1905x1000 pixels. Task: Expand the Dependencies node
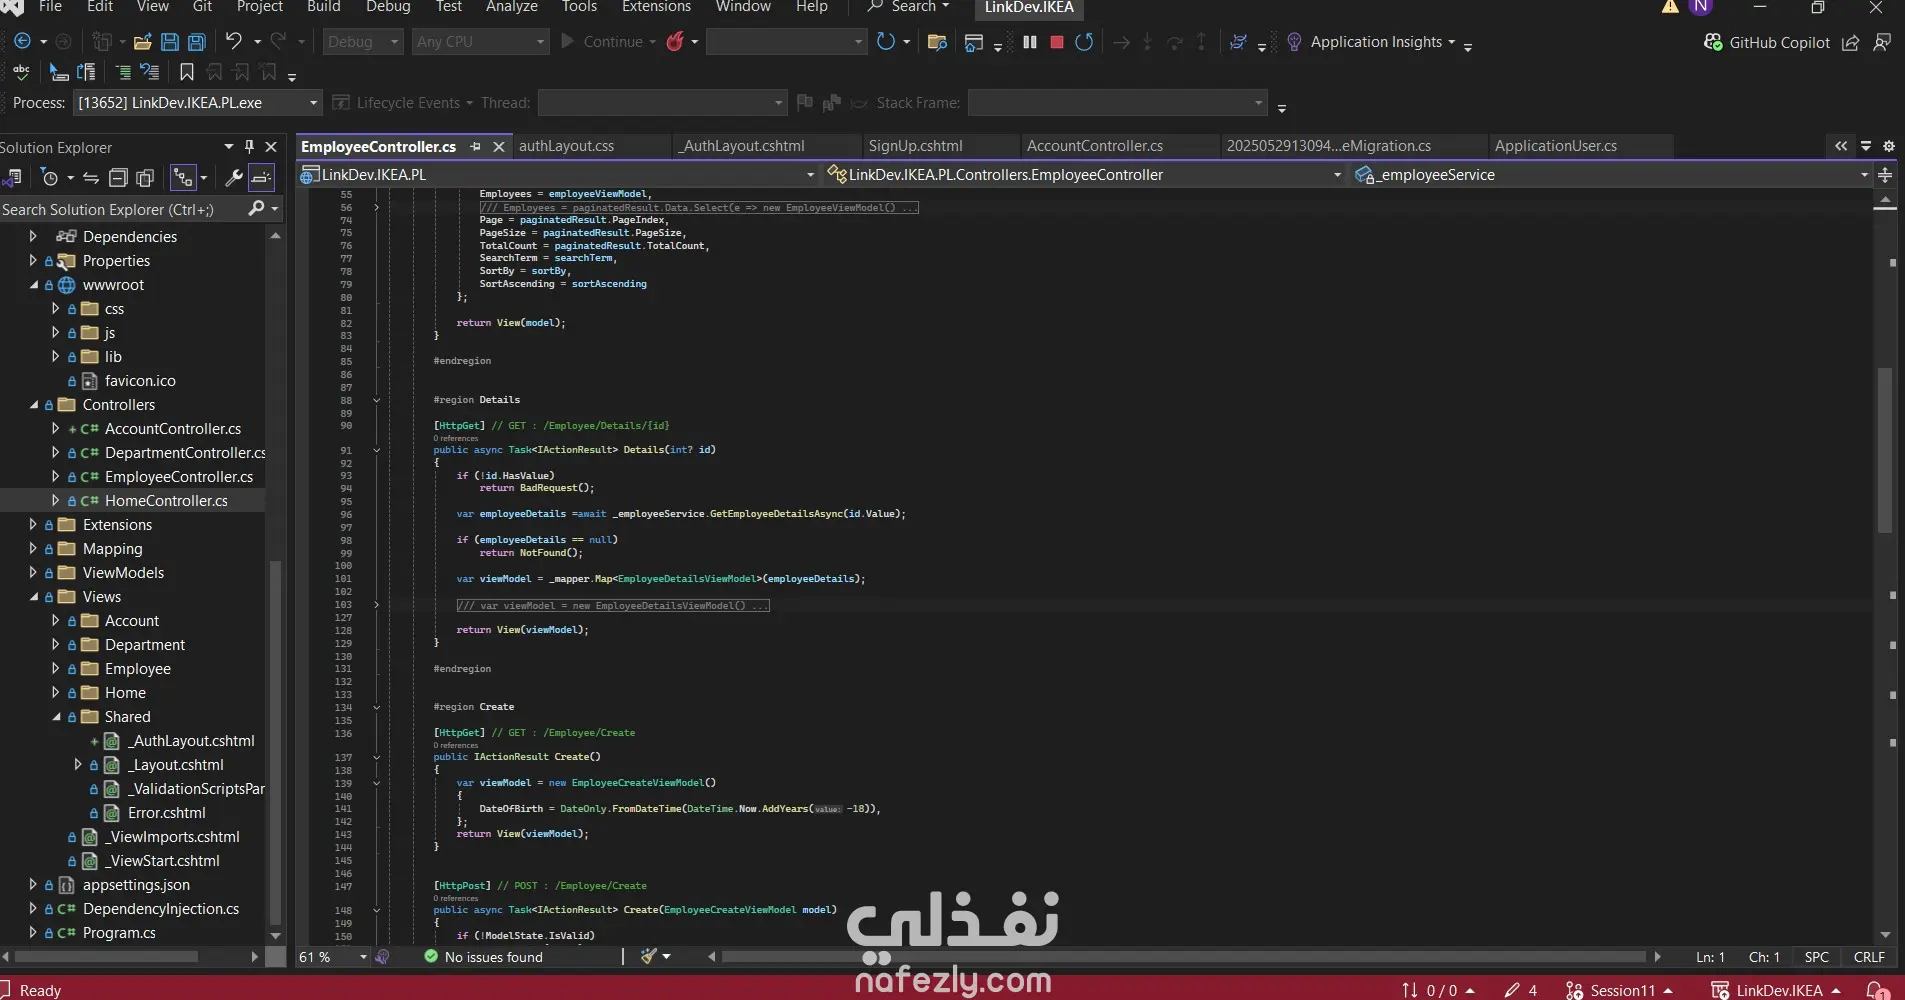tap(33, 236)
